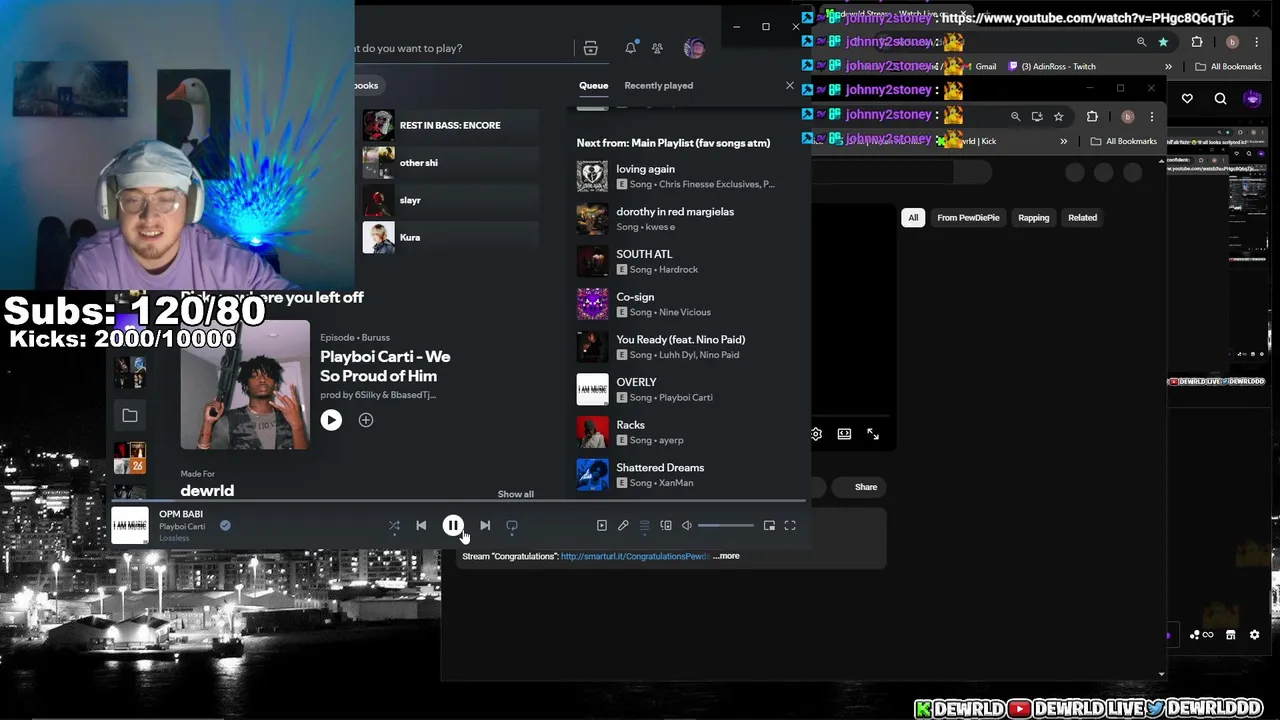Adjust the Spotify volume slider
Image resolution: width=1280 pixels, height=720 pixels.
point(726,525)
